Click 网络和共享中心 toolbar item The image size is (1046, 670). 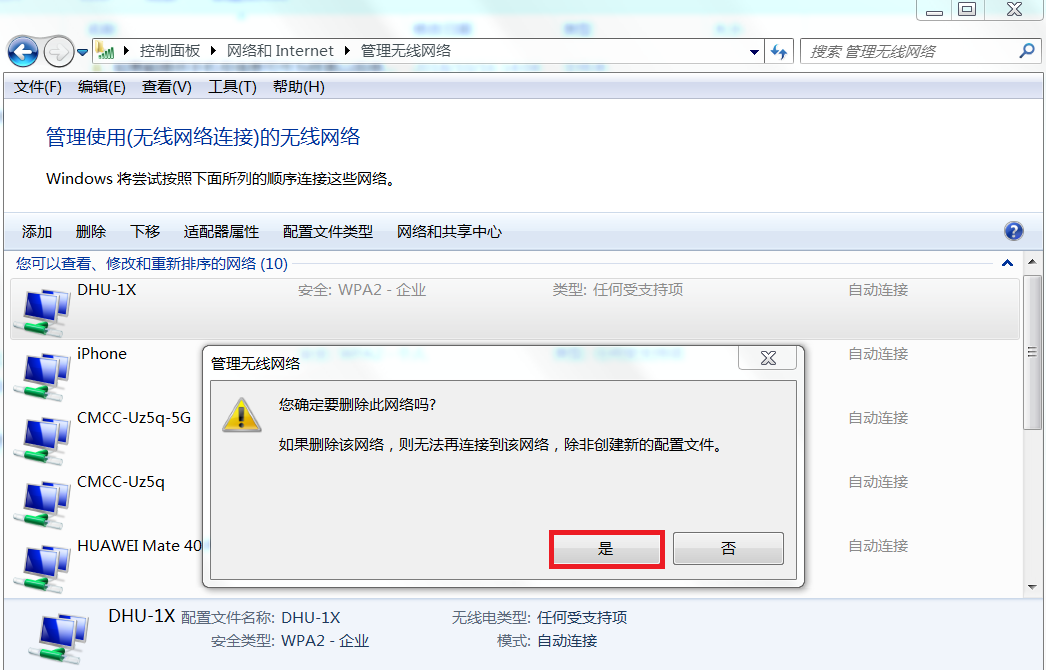click(x=449, y=232)
